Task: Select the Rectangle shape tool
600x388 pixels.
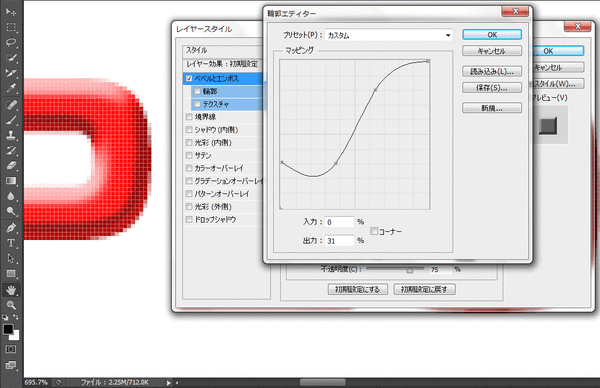Action: [x=11, y=274]
